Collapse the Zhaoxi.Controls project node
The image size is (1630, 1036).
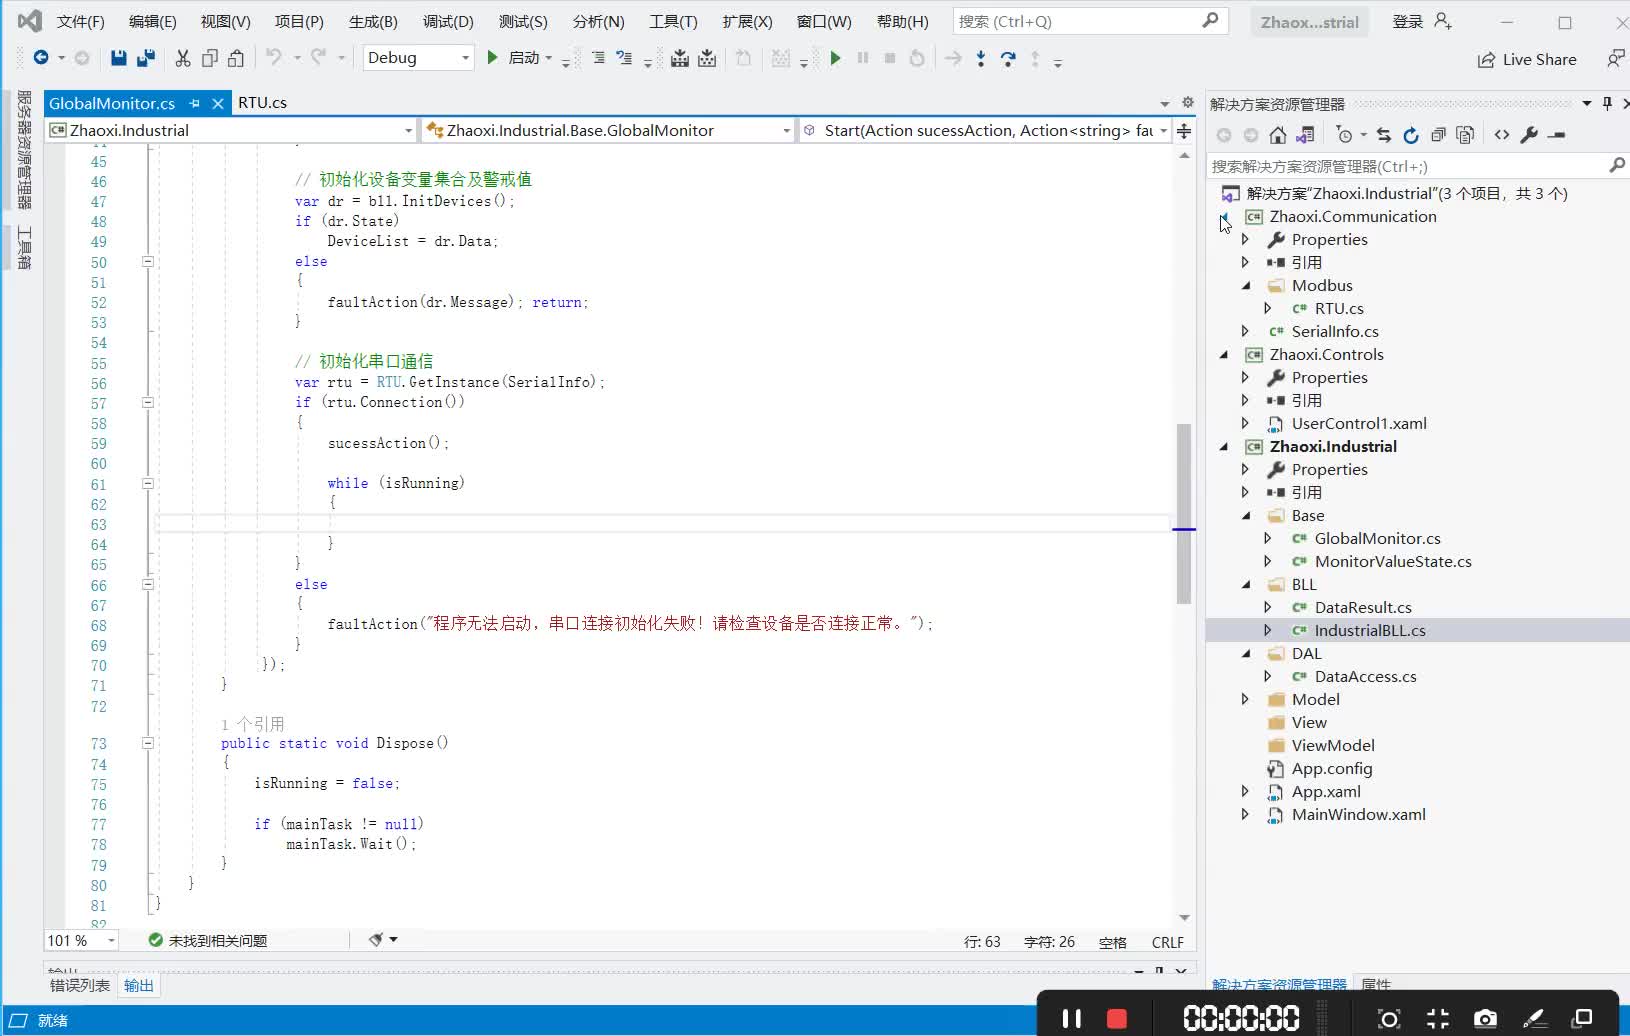[x=1224, y=355]
